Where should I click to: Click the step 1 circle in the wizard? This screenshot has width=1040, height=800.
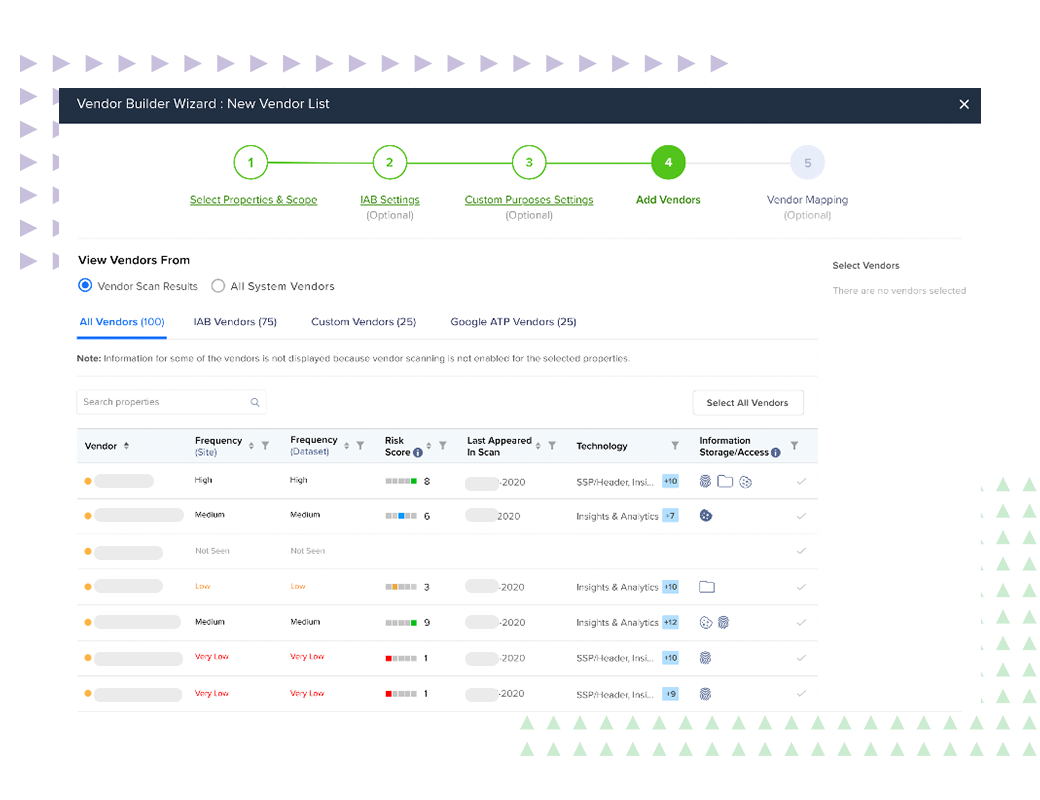point(251,163)
